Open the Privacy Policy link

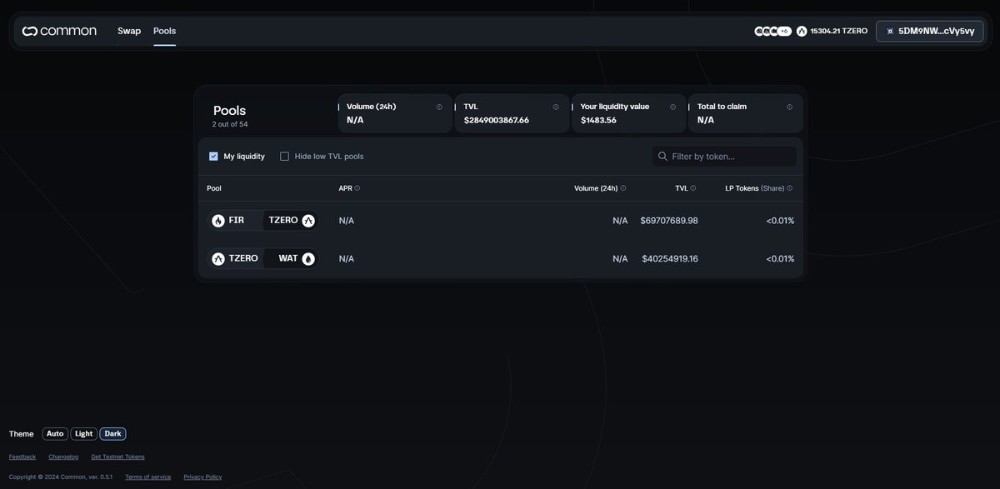pyautogui.click(x=203, y=477)
